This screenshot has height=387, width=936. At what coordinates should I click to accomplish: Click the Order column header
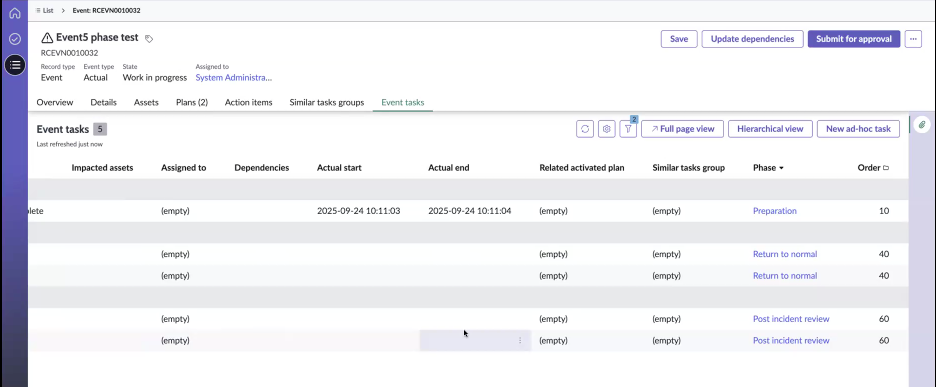tap(869, 168)
